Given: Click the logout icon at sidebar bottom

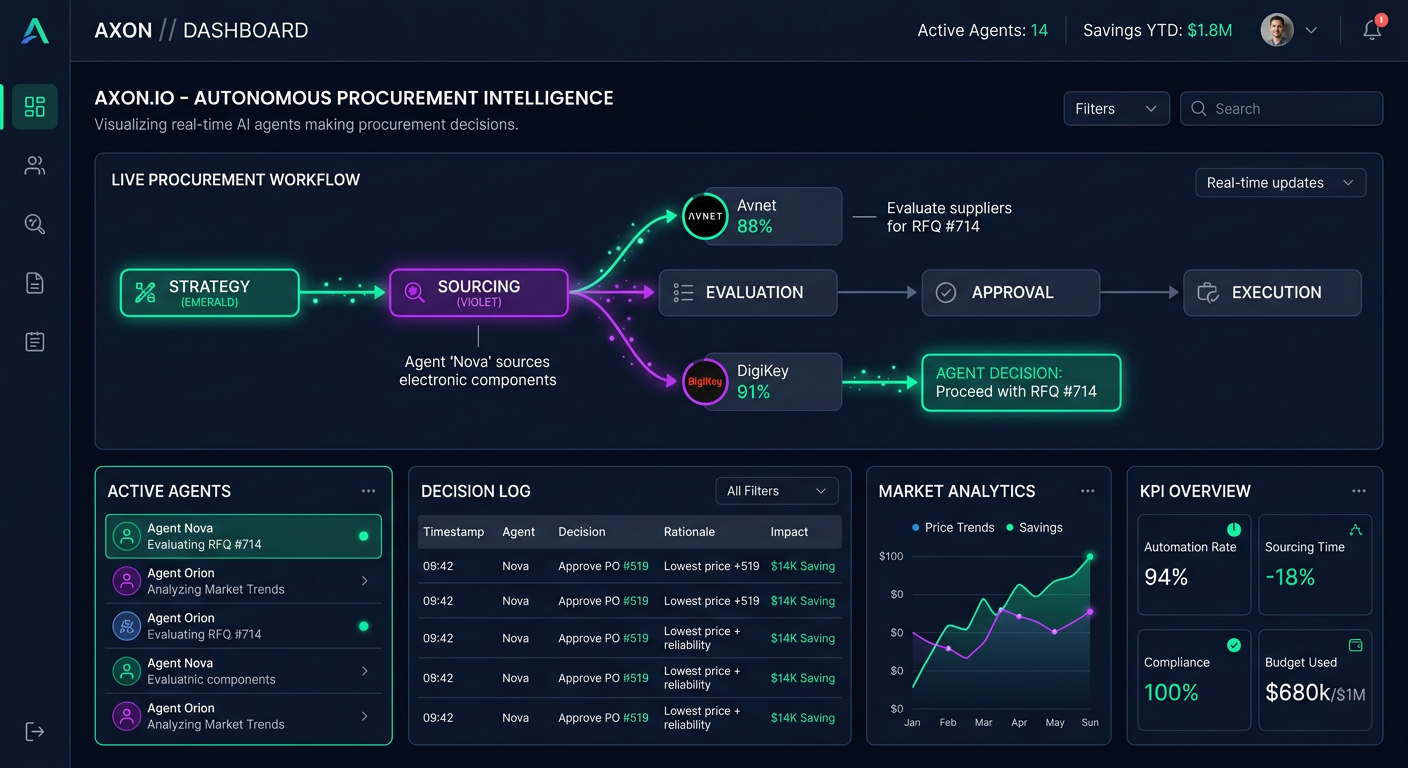Looking at the screenshot, I should coord(34,732).
